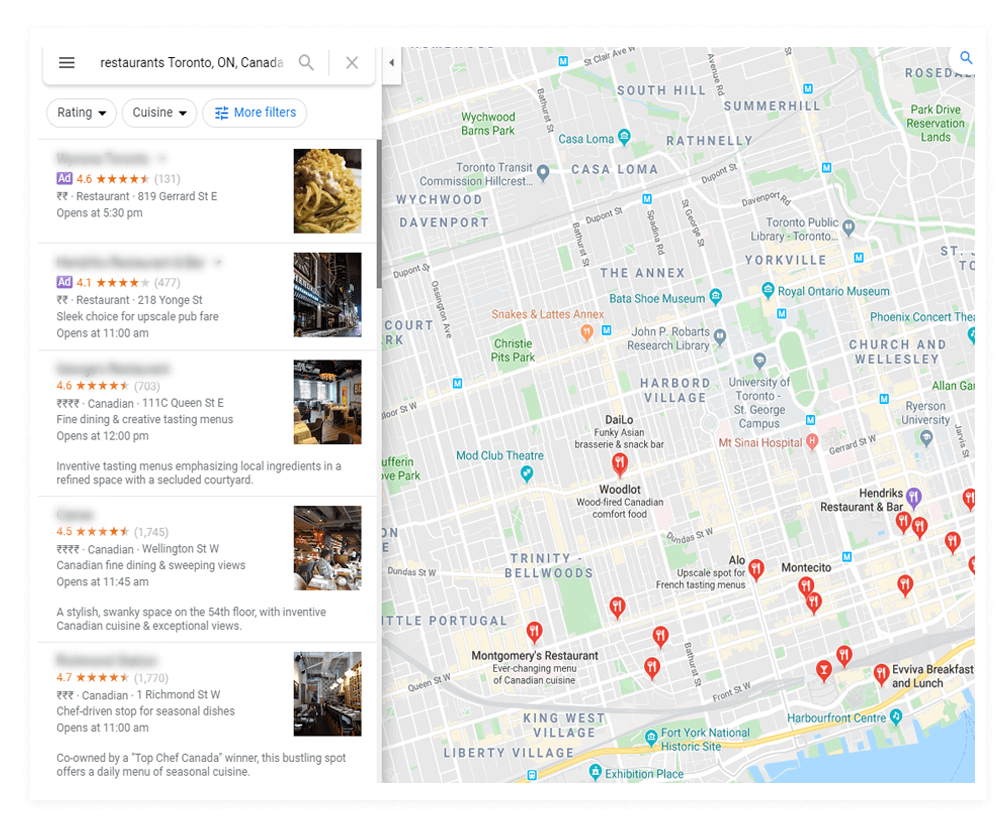The height and width of the screenshot is (831, 1007).
Task: Open More filters
Action: point(255,113)
